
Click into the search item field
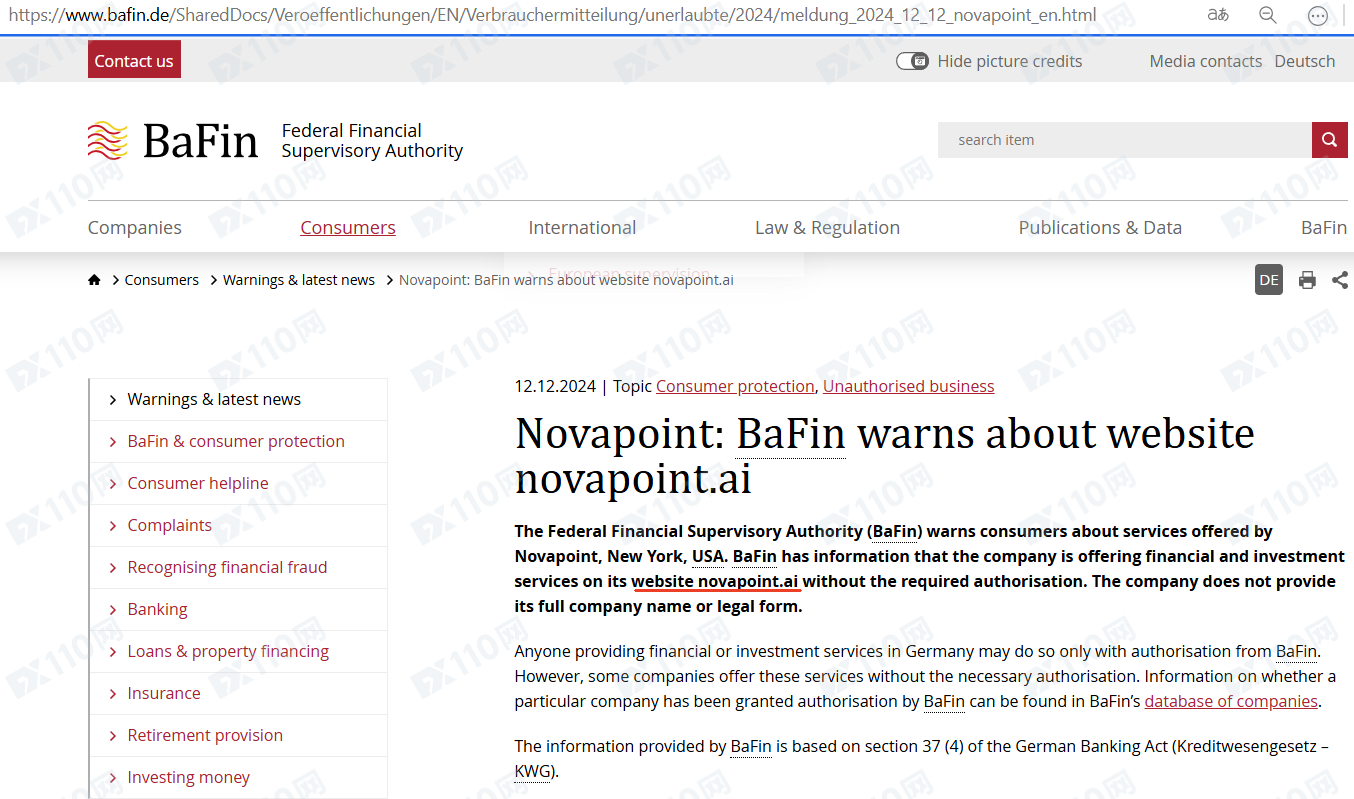coord(1124,140)
